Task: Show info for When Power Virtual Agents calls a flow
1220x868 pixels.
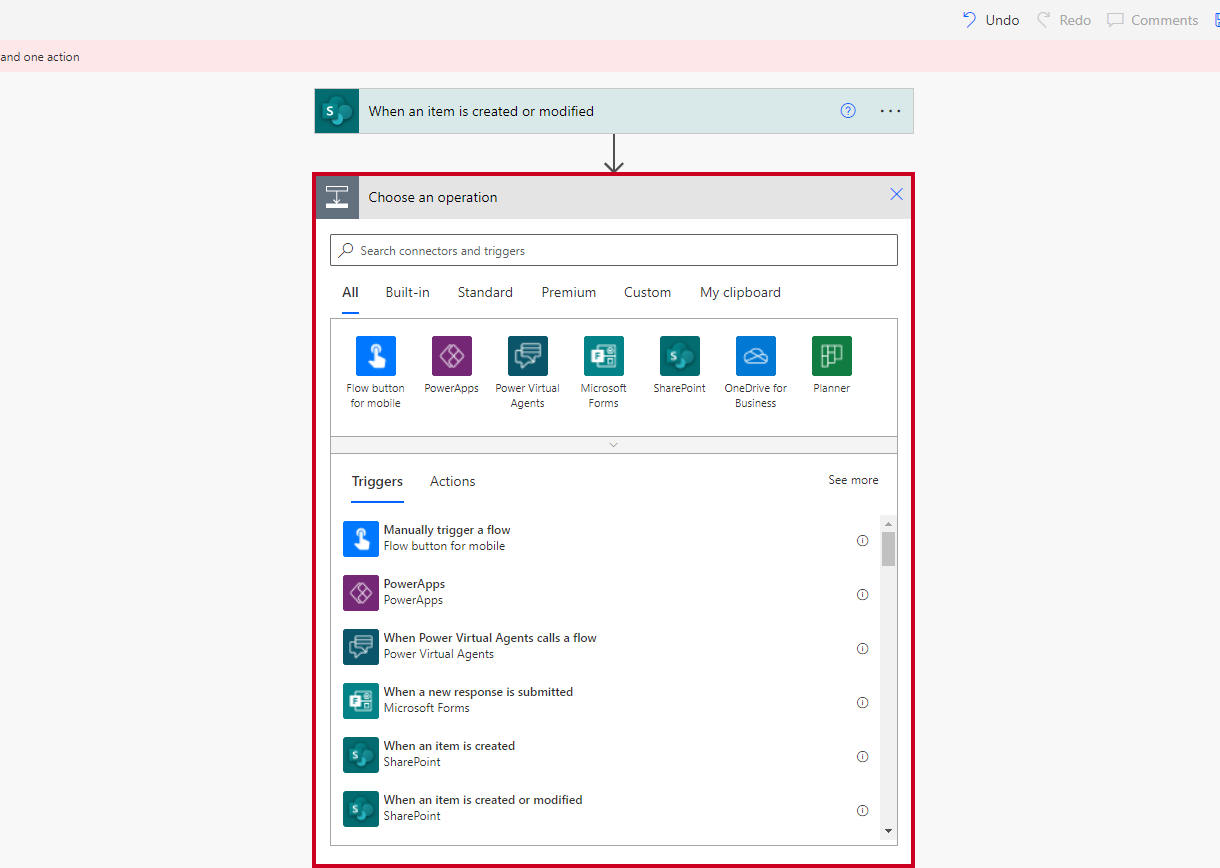Action: pyautogui.click(x=862, y=648)
